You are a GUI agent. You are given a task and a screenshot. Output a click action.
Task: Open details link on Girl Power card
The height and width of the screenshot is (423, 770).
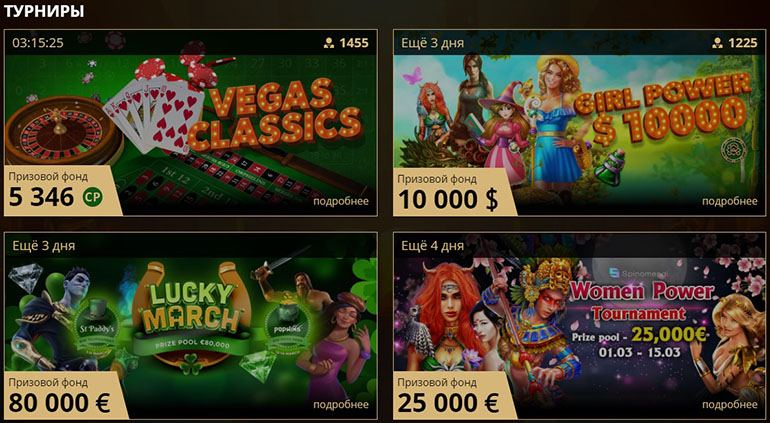click(x=730, y=201)
